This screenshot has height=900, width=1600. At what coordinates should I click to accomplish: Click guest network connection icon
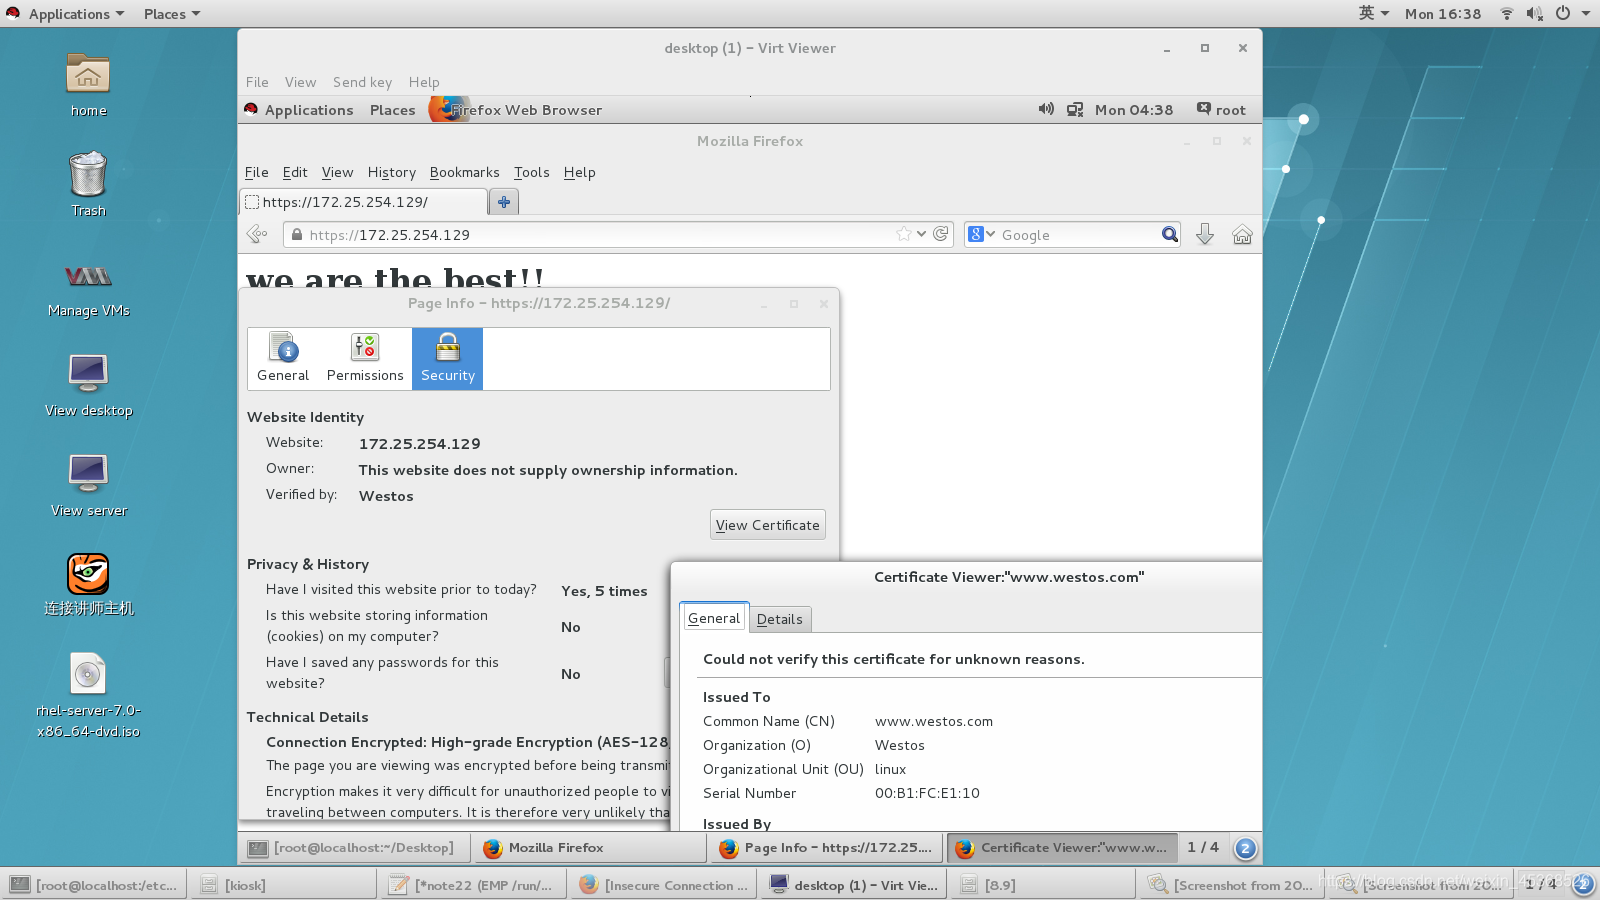[x=1075, y=109]
